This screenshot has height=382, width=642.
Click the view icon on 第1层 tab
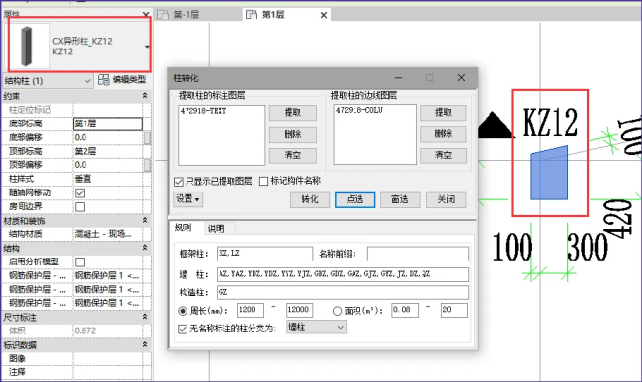click(251, 15)
